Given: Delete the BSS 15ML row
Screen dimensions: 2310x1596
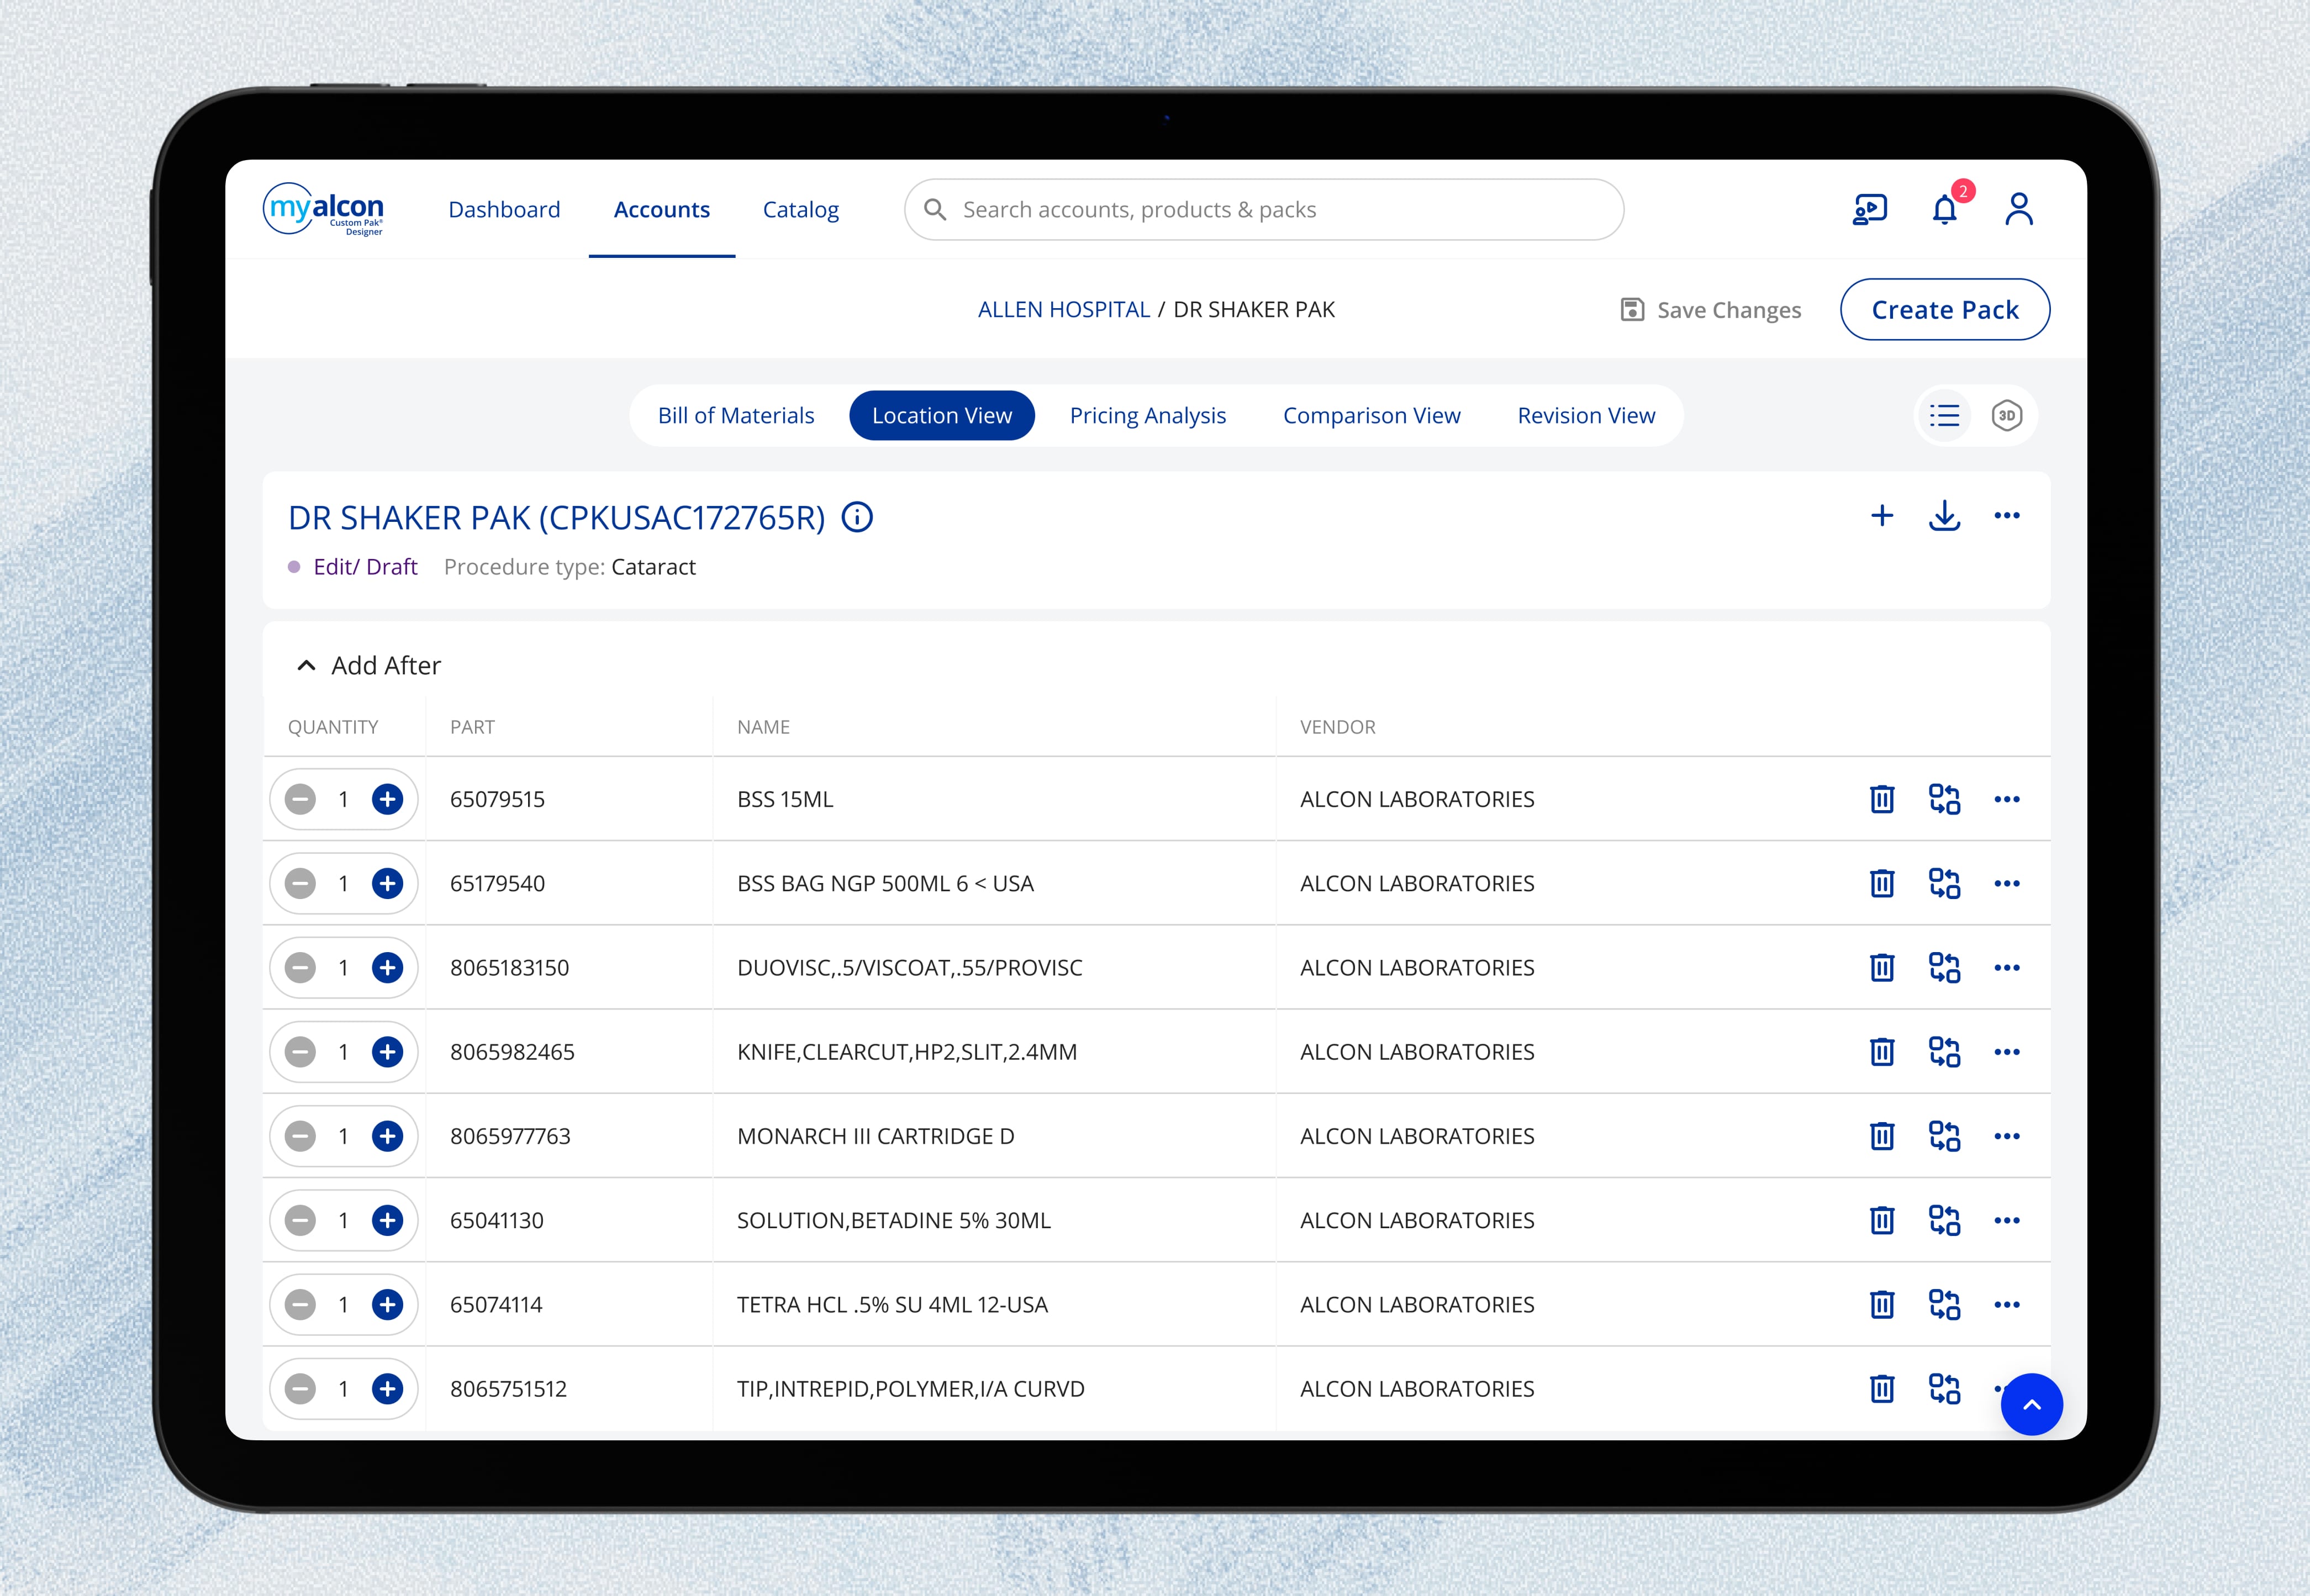Looking at the screenshot, I should [x=1882, y=799].
